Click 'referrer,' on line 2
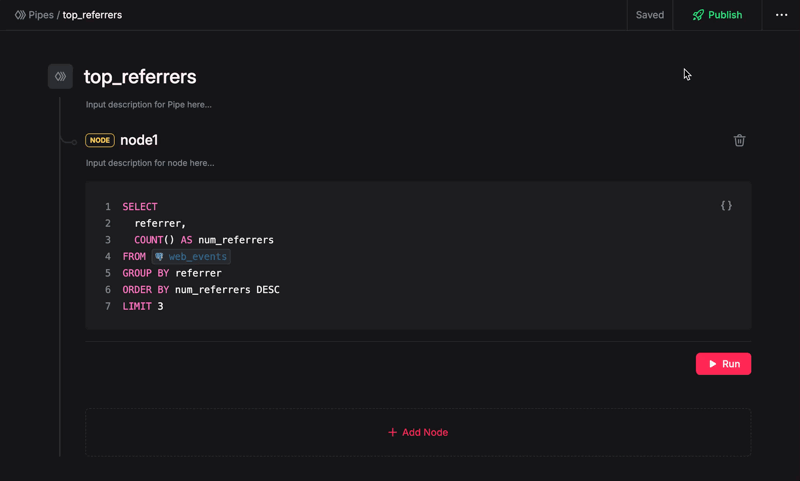The image size is (800, 481). [x=160, y=223]
